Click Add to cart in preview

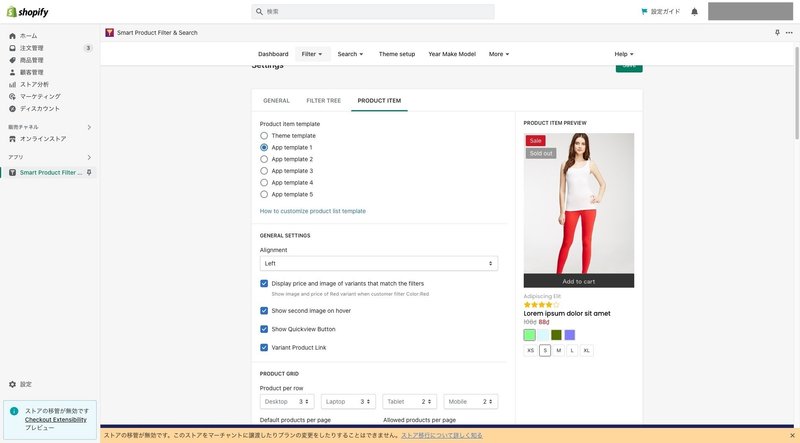click(579, 281)
